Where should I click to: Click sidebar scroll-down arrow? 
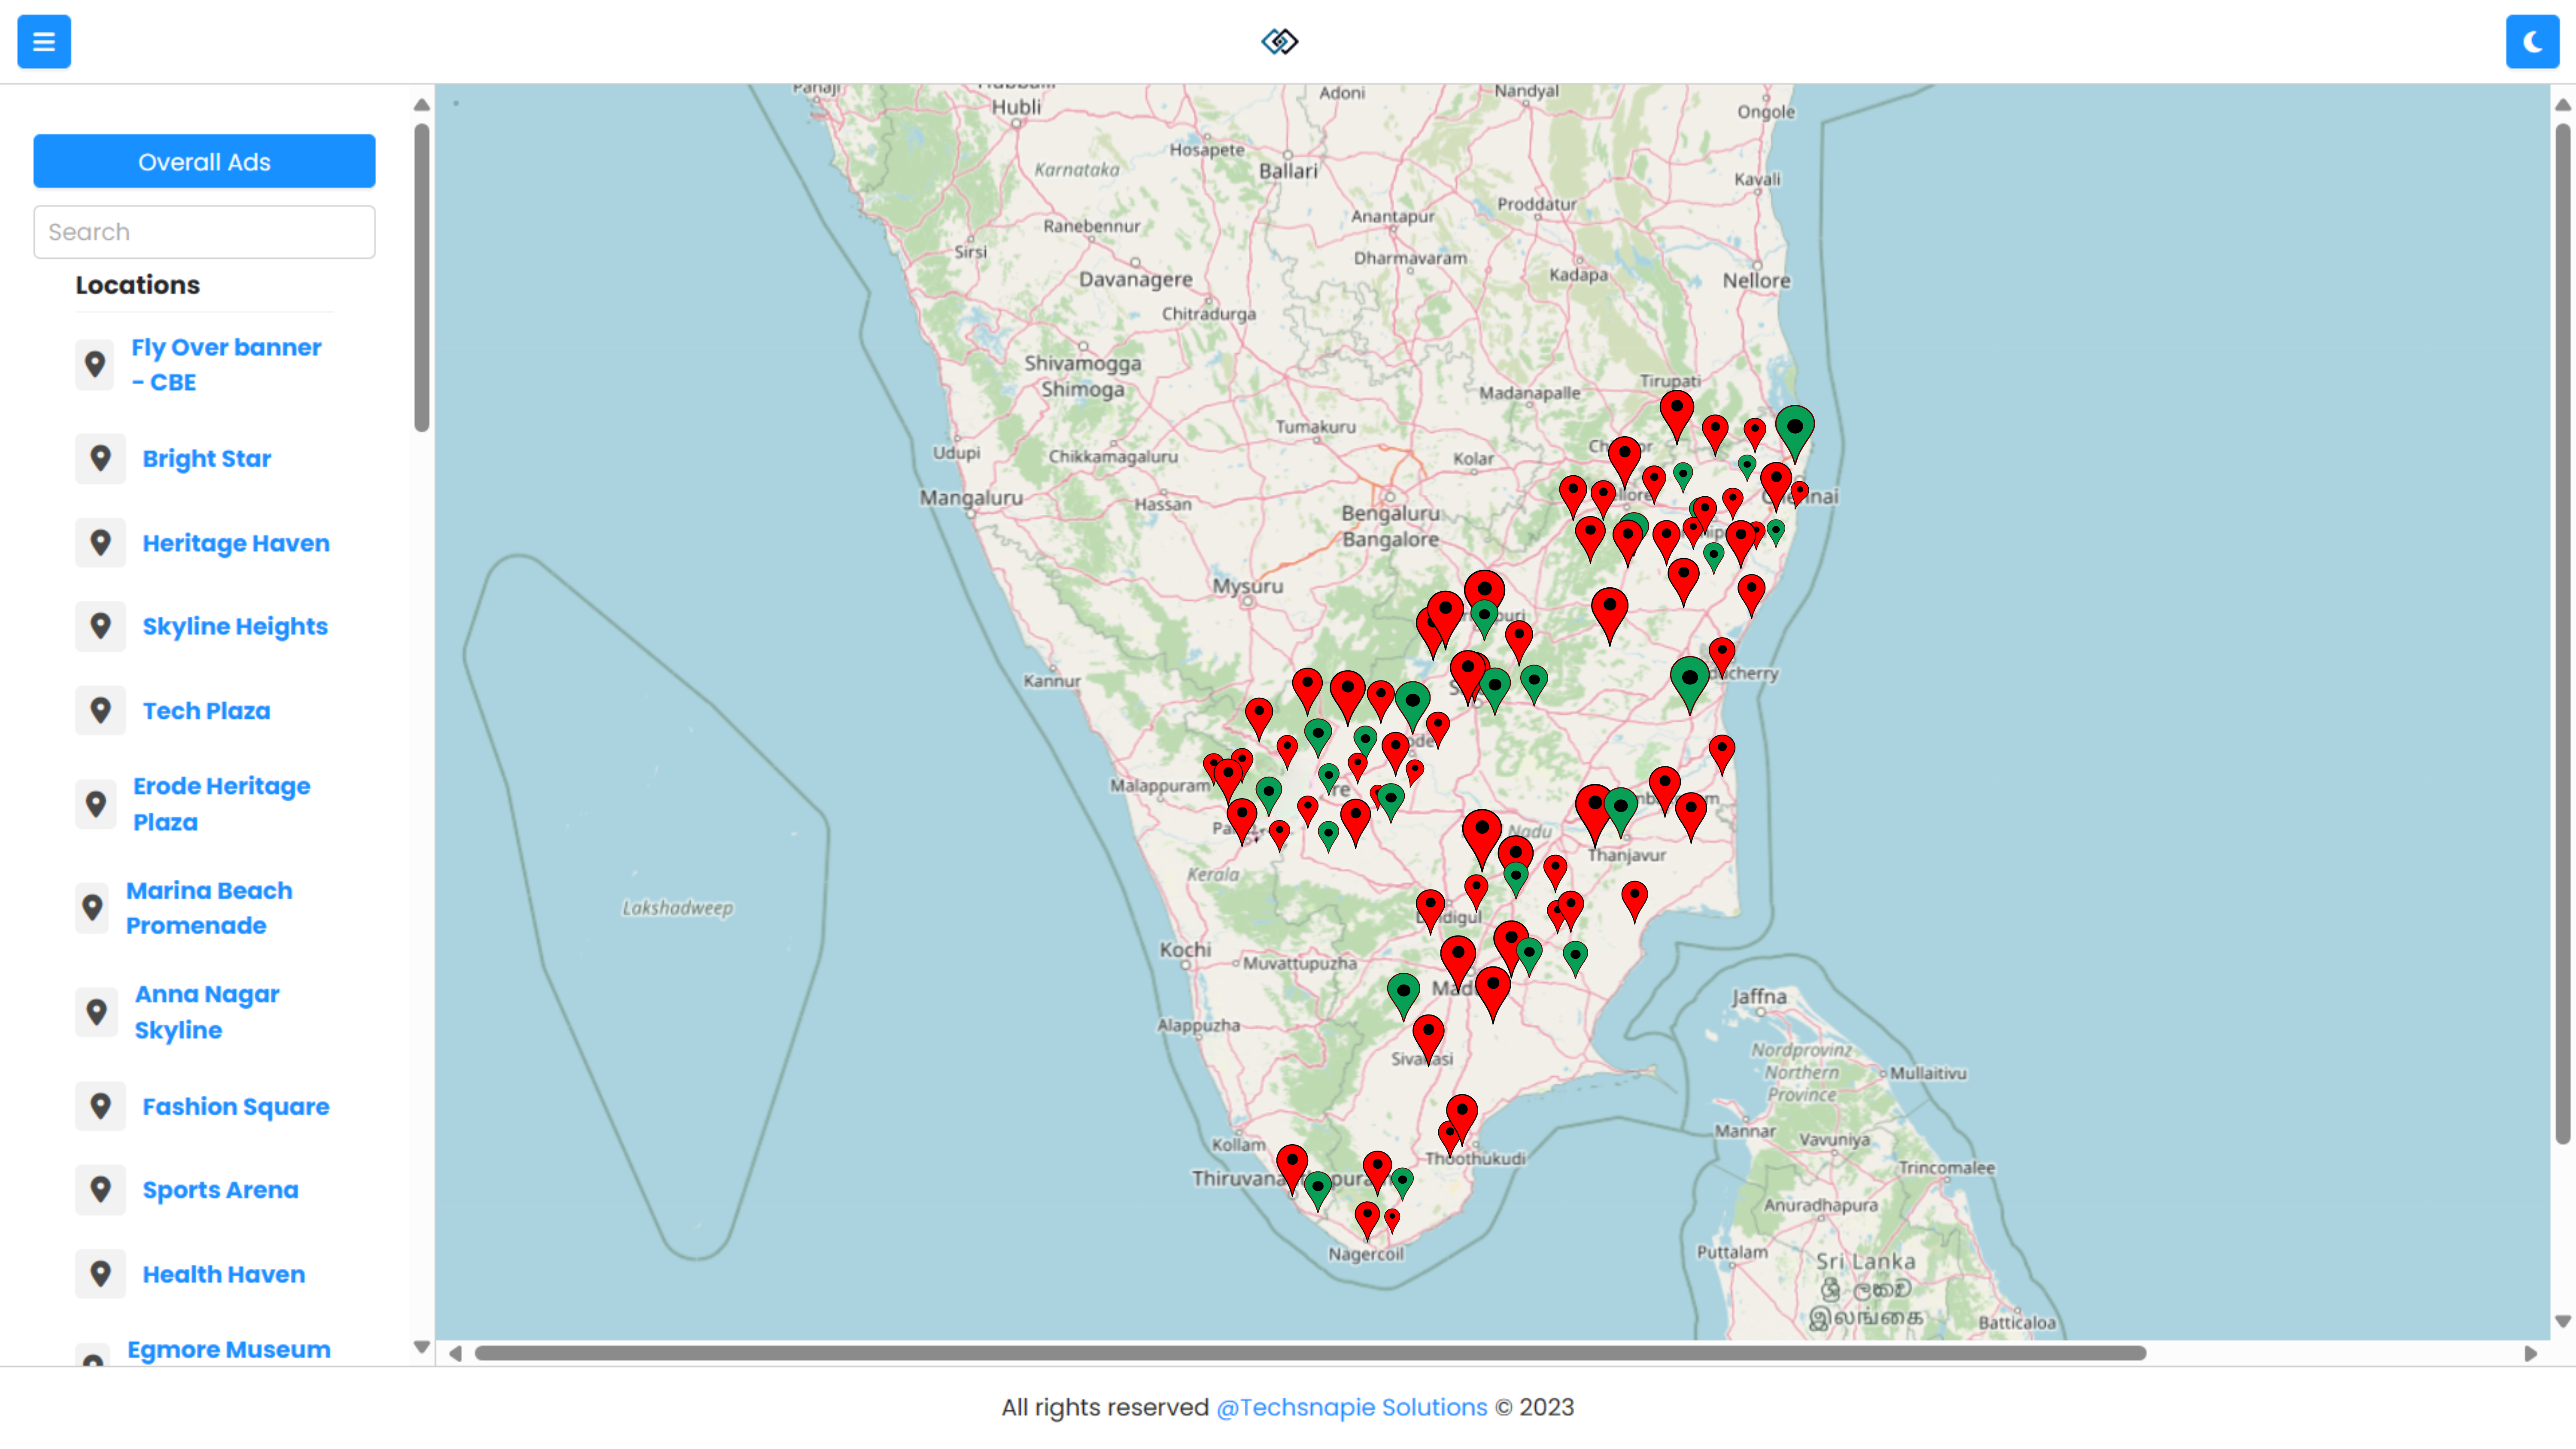click(x=422, y=1347)
